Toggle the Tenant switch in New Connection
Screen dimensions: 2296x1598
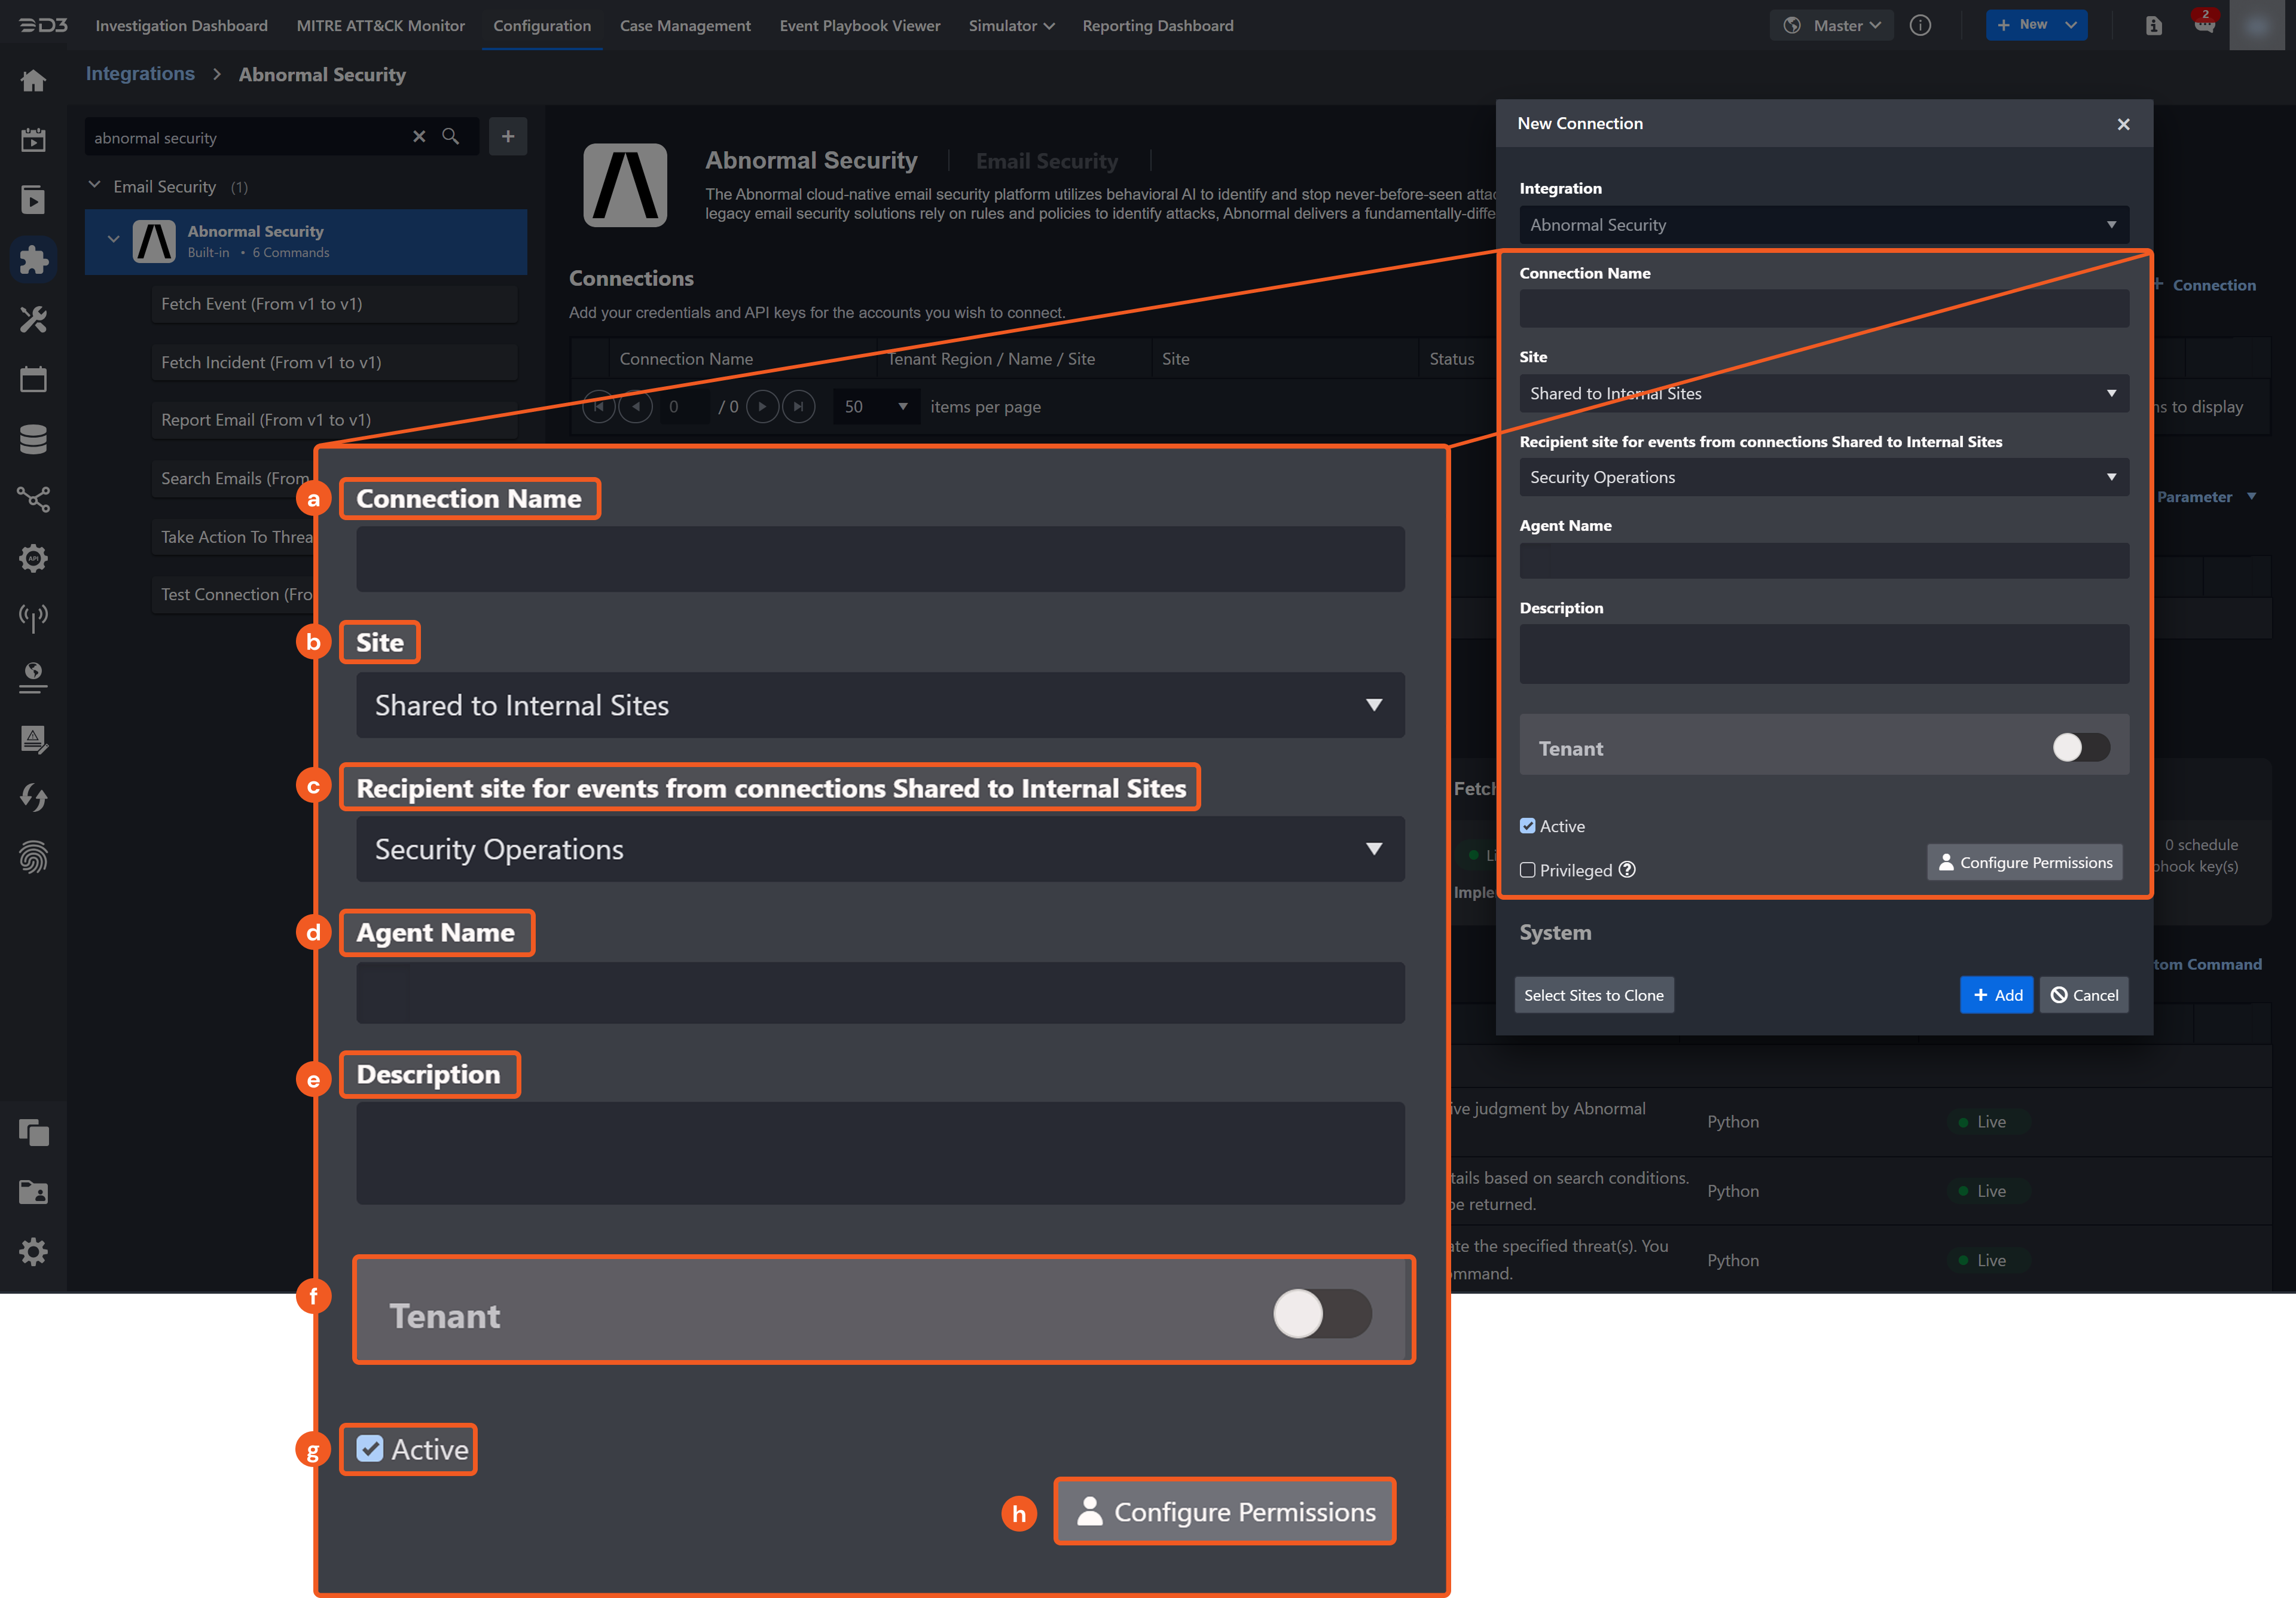coord(2080,747)
